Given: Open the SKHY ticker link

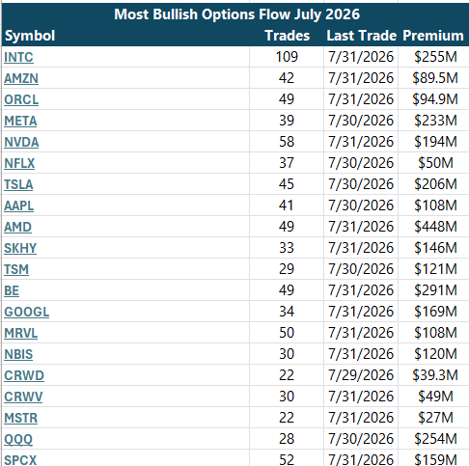Looking at the screenshot, I should coord(20,248).
